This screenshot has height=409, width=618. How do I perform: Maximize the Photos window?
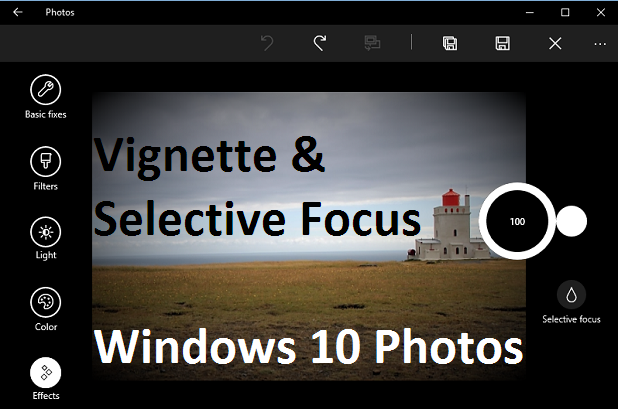coord(565,13)
